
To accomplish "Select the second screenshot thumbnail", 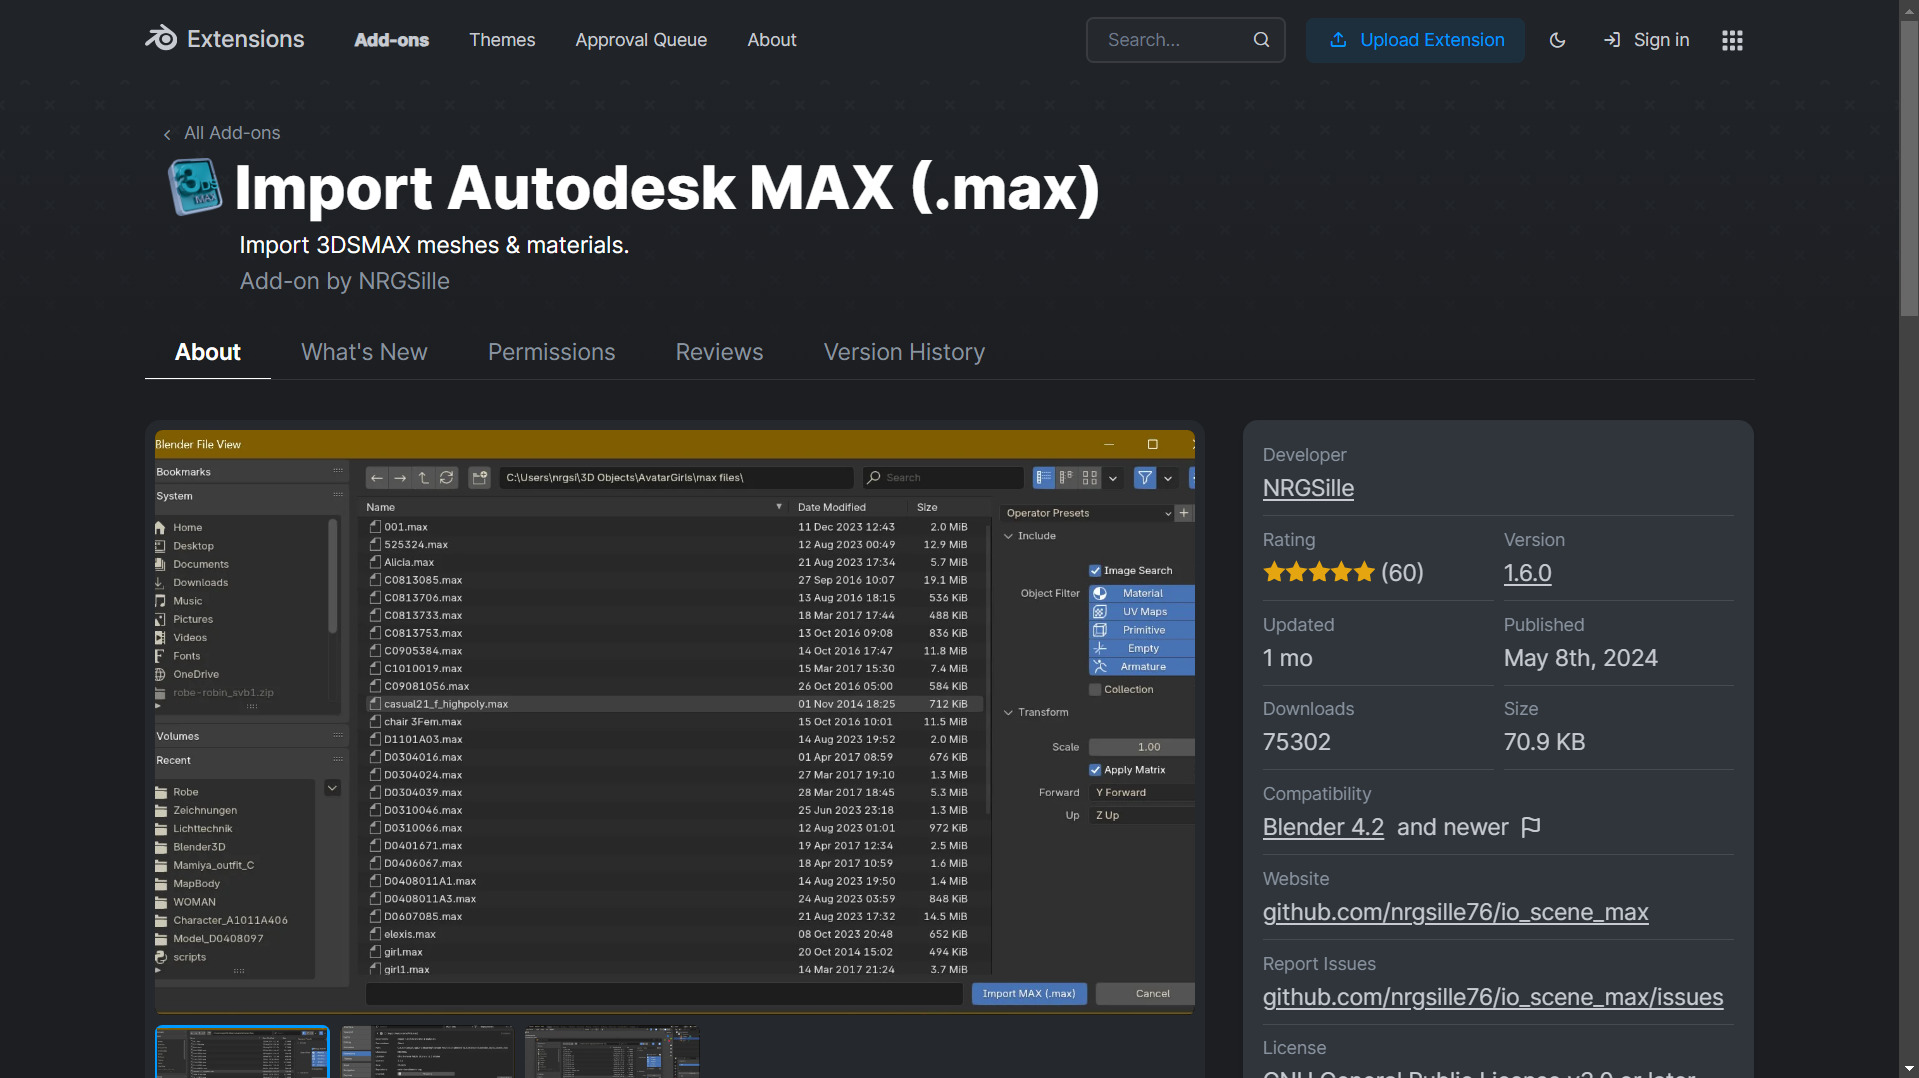I will click(x=427, y=1051).
